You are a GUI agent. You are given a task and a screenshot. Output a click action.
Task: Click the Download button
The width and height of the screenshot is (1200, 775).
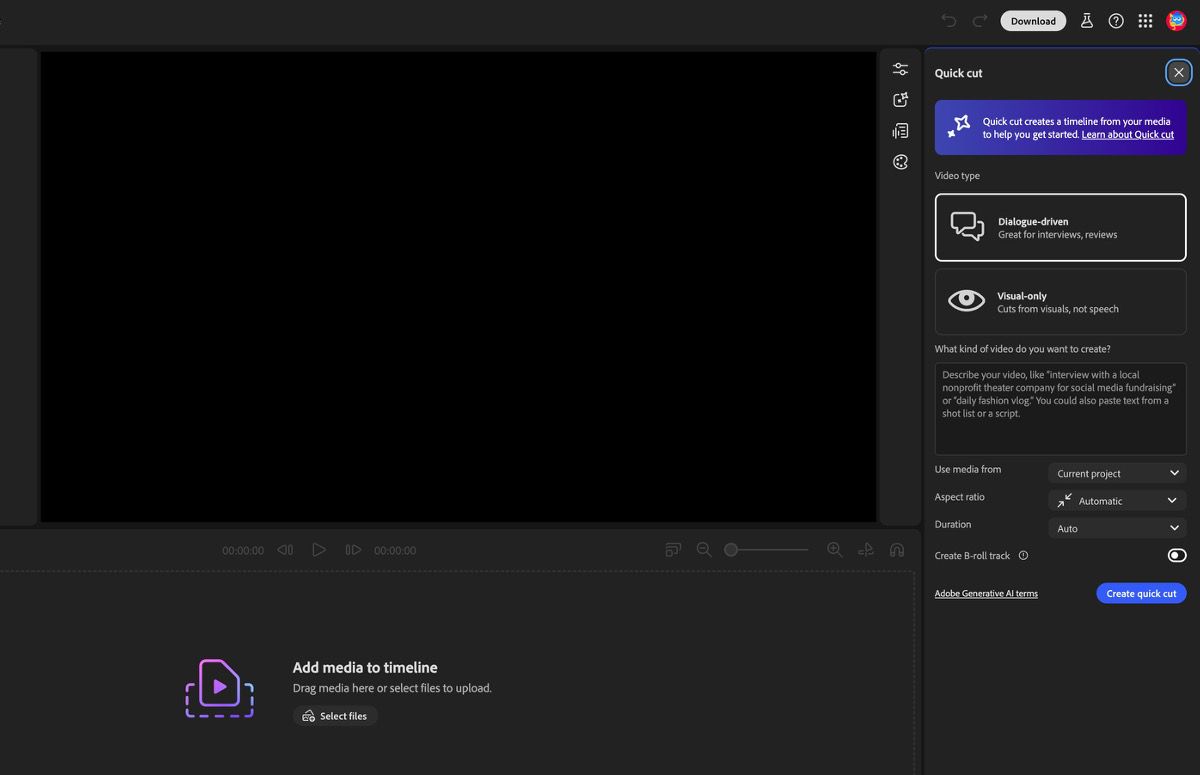point(1033,21)
